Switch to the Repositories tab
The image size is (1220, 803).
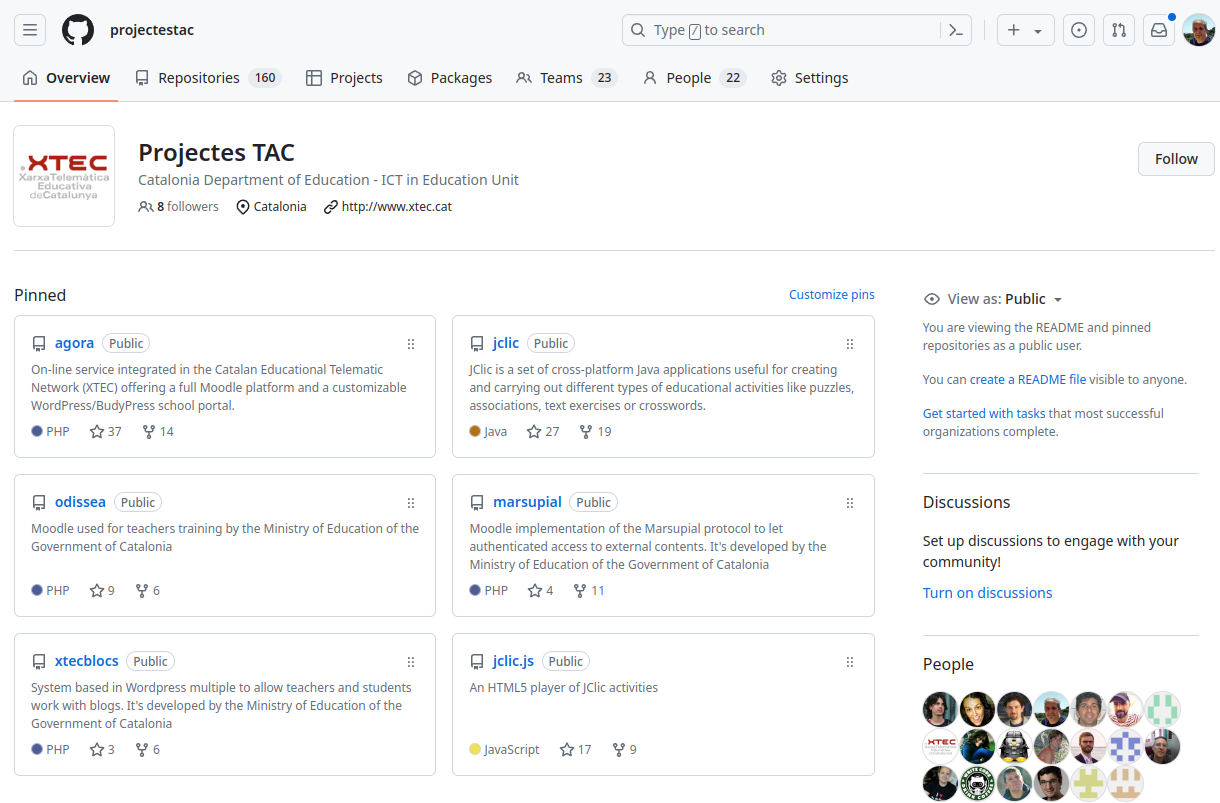208,78
